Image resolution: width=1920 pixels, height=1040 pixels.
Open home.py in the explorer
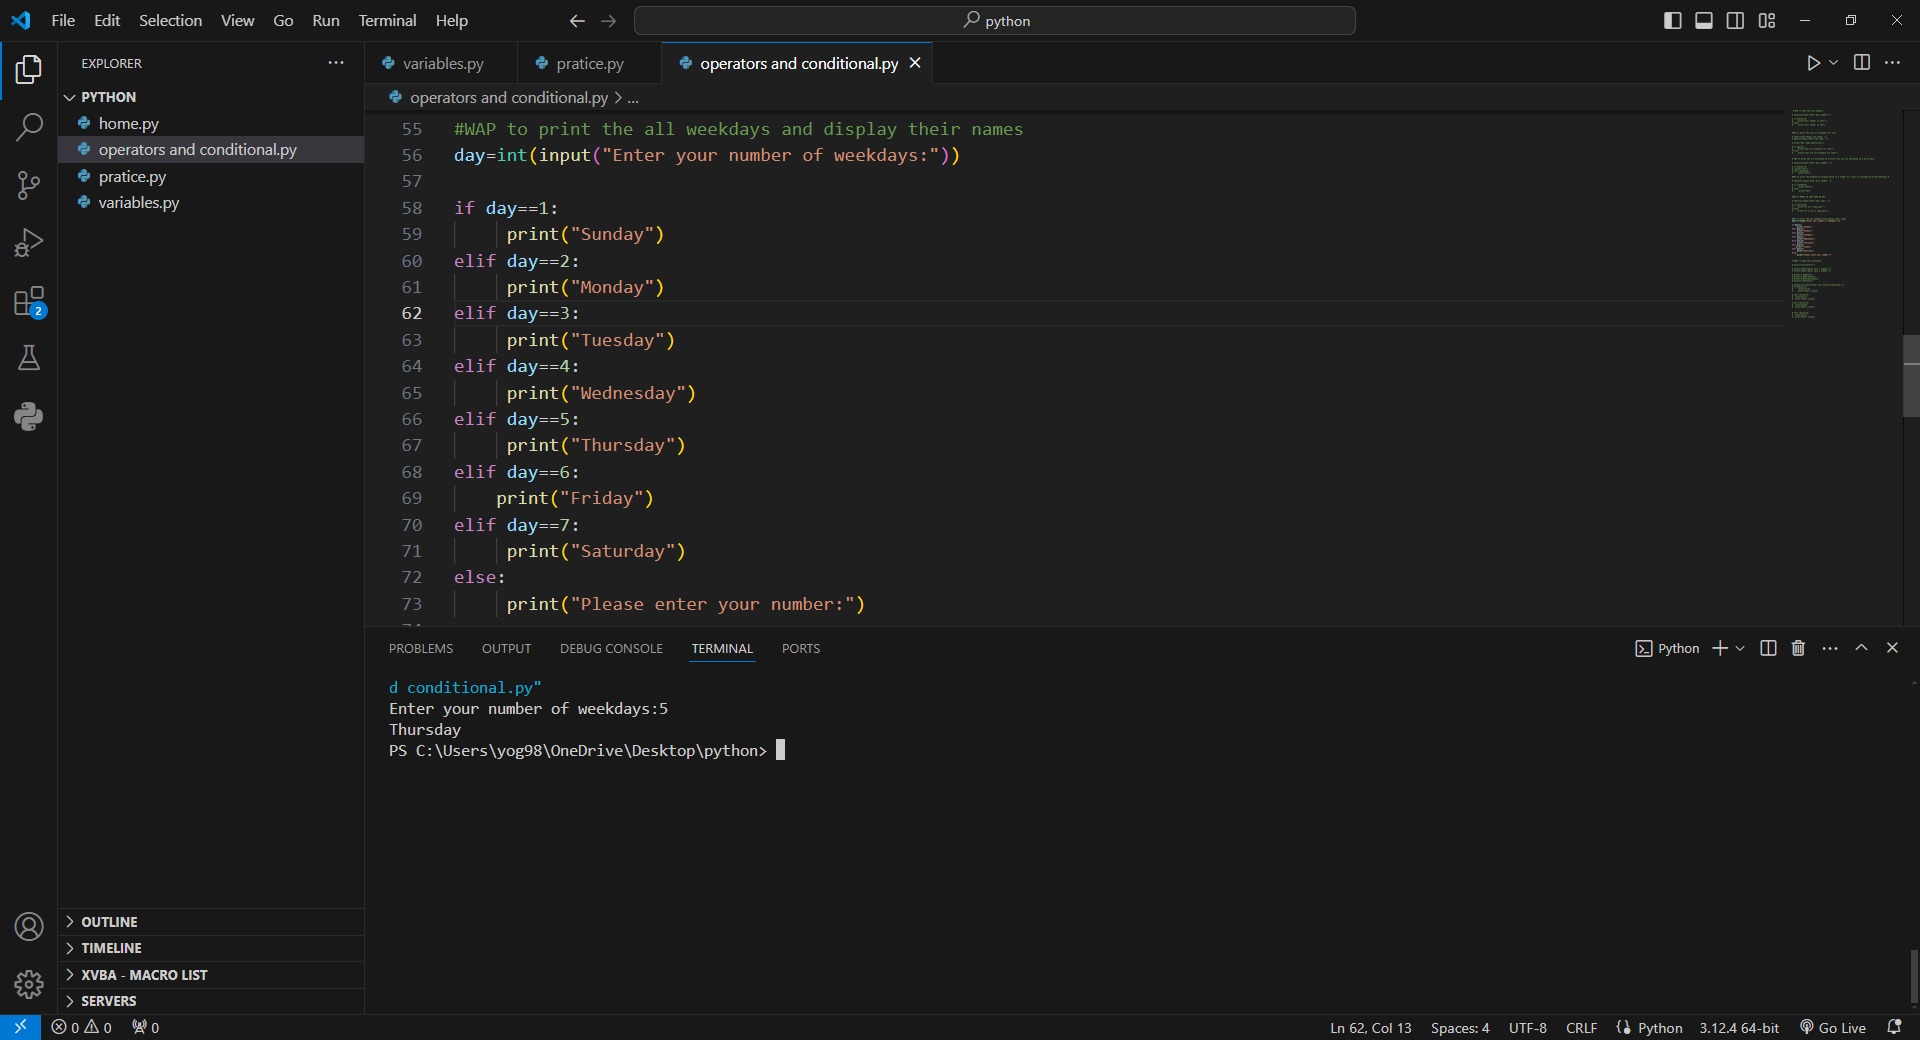[211, 123]
